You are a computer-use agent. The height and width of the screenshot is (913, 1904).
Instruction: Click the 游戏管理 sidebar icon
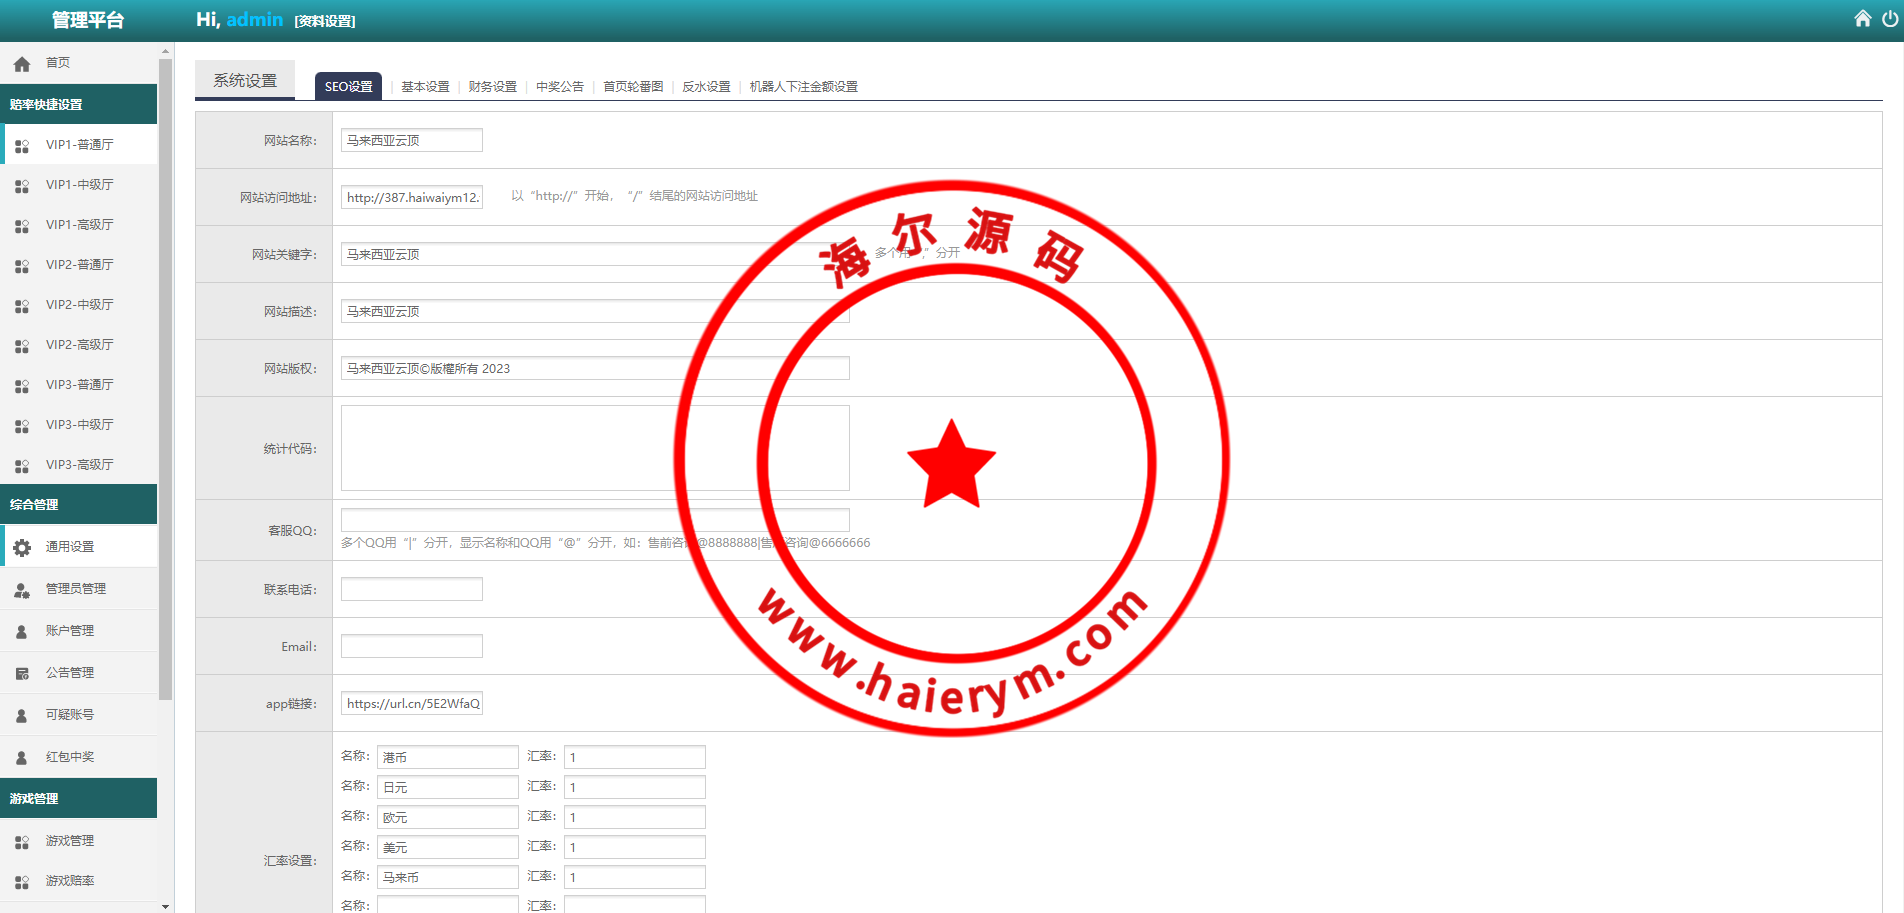coord(22,842)
